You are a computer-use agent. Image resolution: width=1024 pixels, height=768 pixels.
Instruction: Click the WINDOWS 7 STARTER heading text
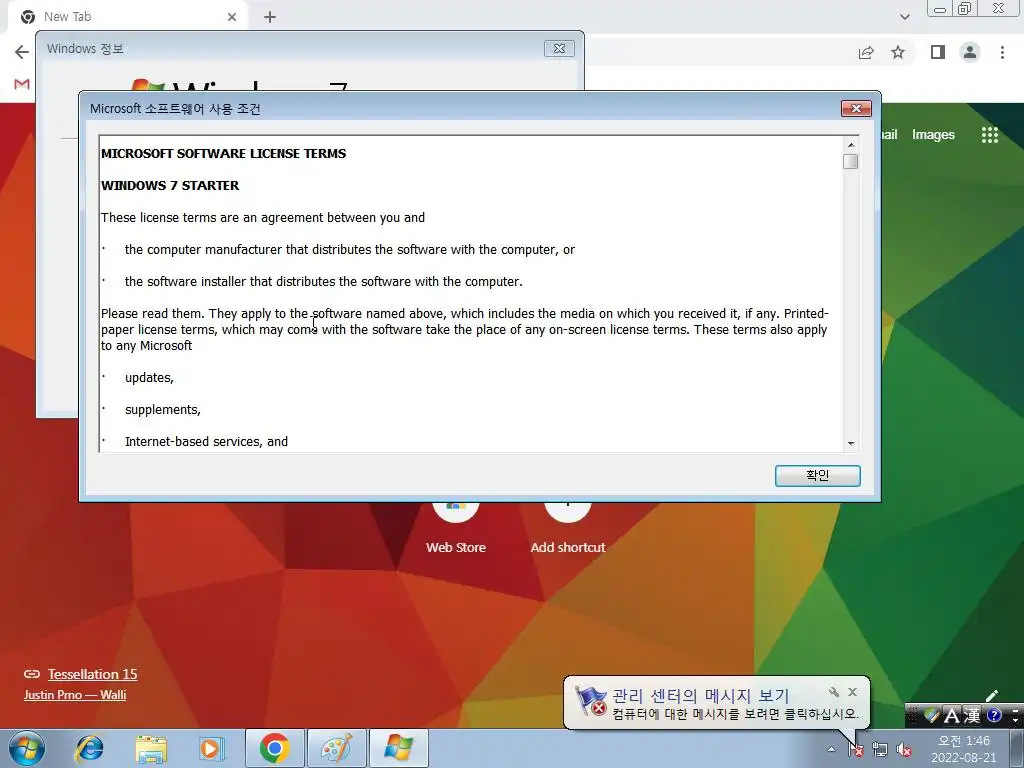pos(170,185)
